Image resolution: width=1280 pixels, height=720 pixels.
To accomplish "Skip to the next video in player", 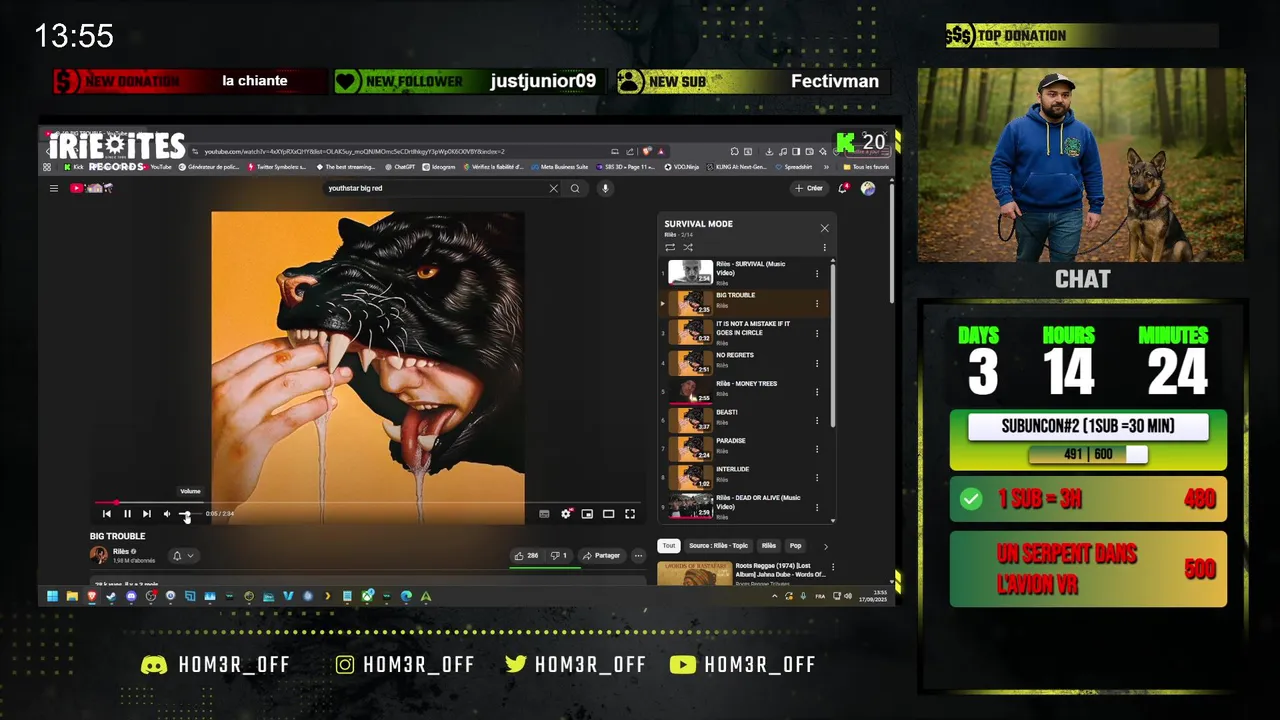I will pos(147,514).
